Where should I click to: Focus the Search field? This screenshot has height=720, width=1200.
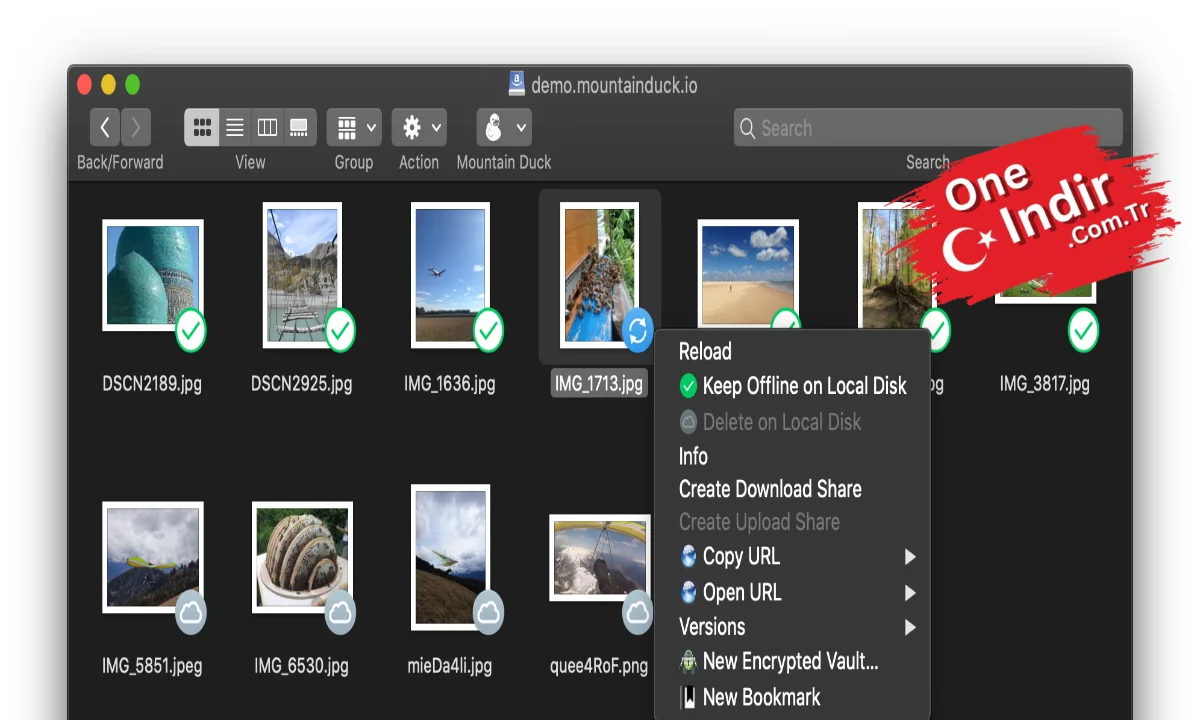tap(928, 128)
